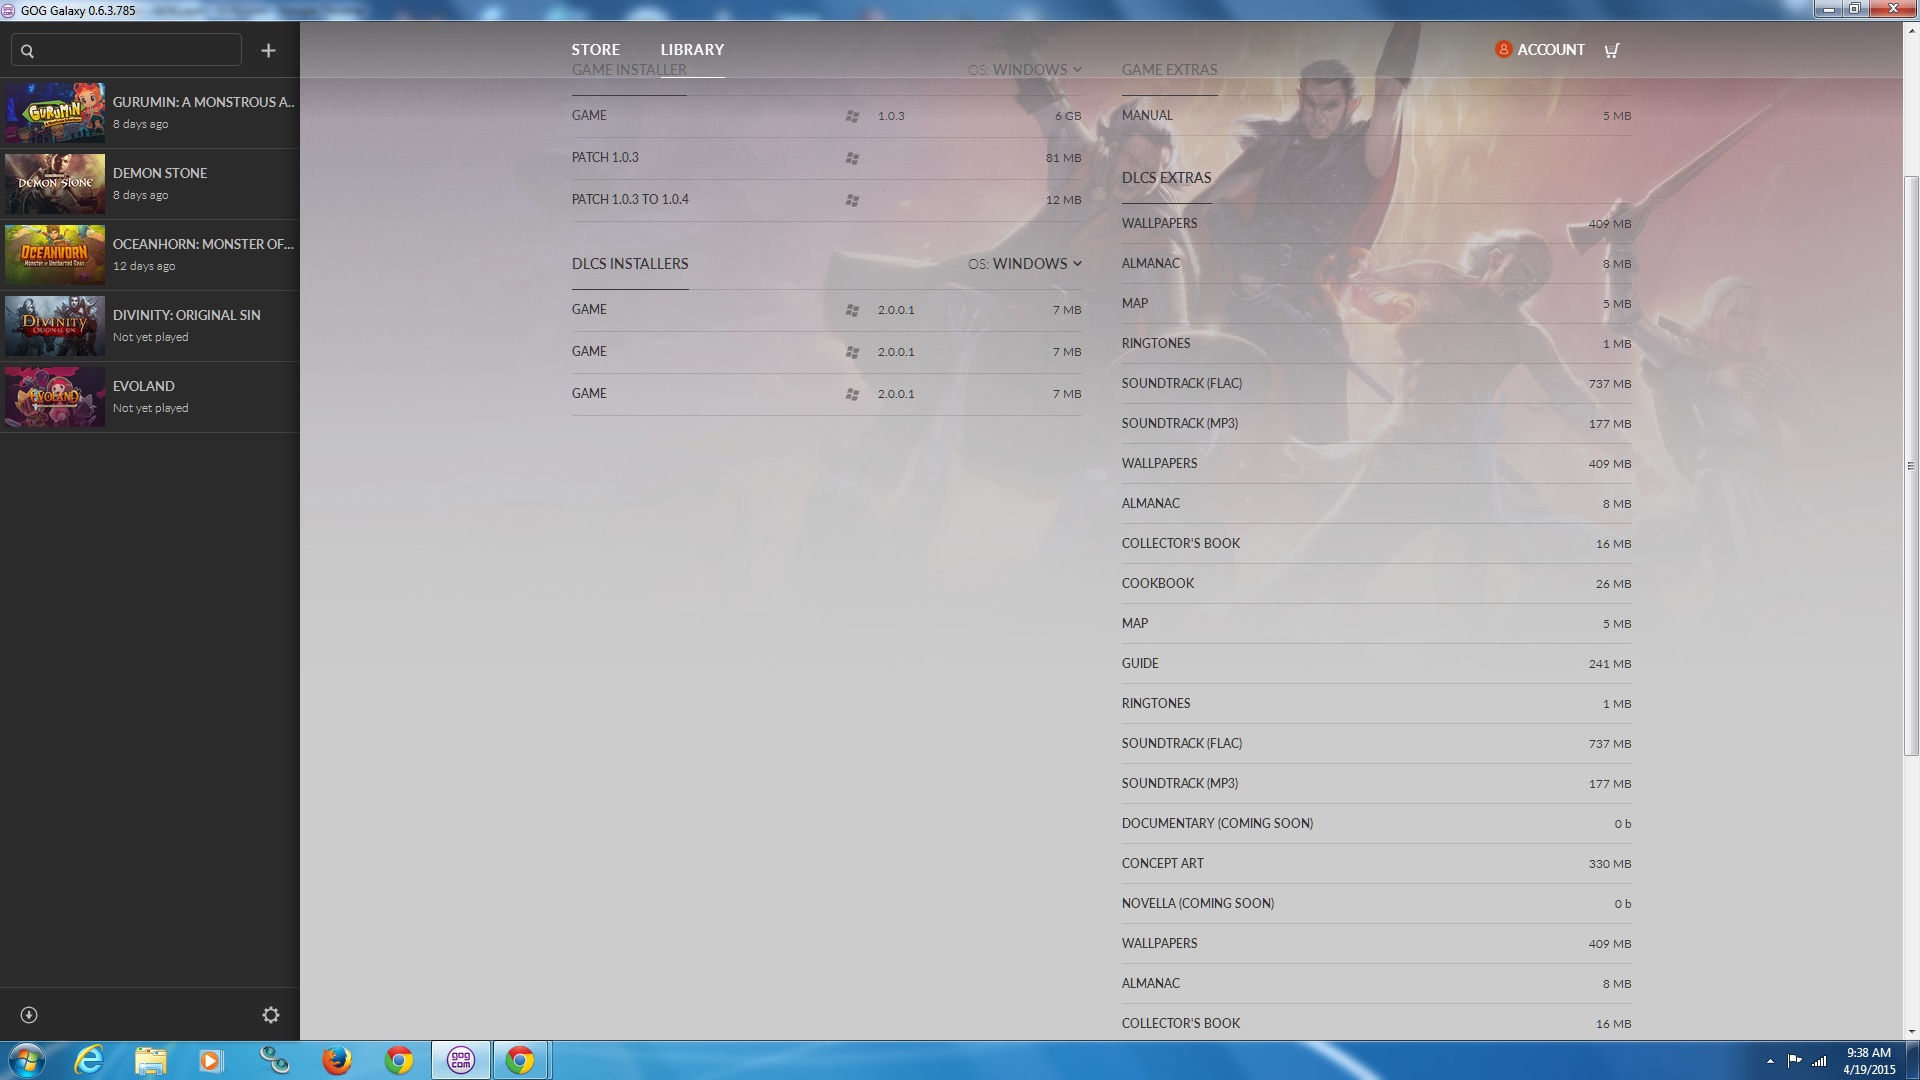Image resolution: width=1920 pixels, height=1080 pixels.
Task: Download PATCH 1.0.3 installer
Action: click(x=826, y=158)
